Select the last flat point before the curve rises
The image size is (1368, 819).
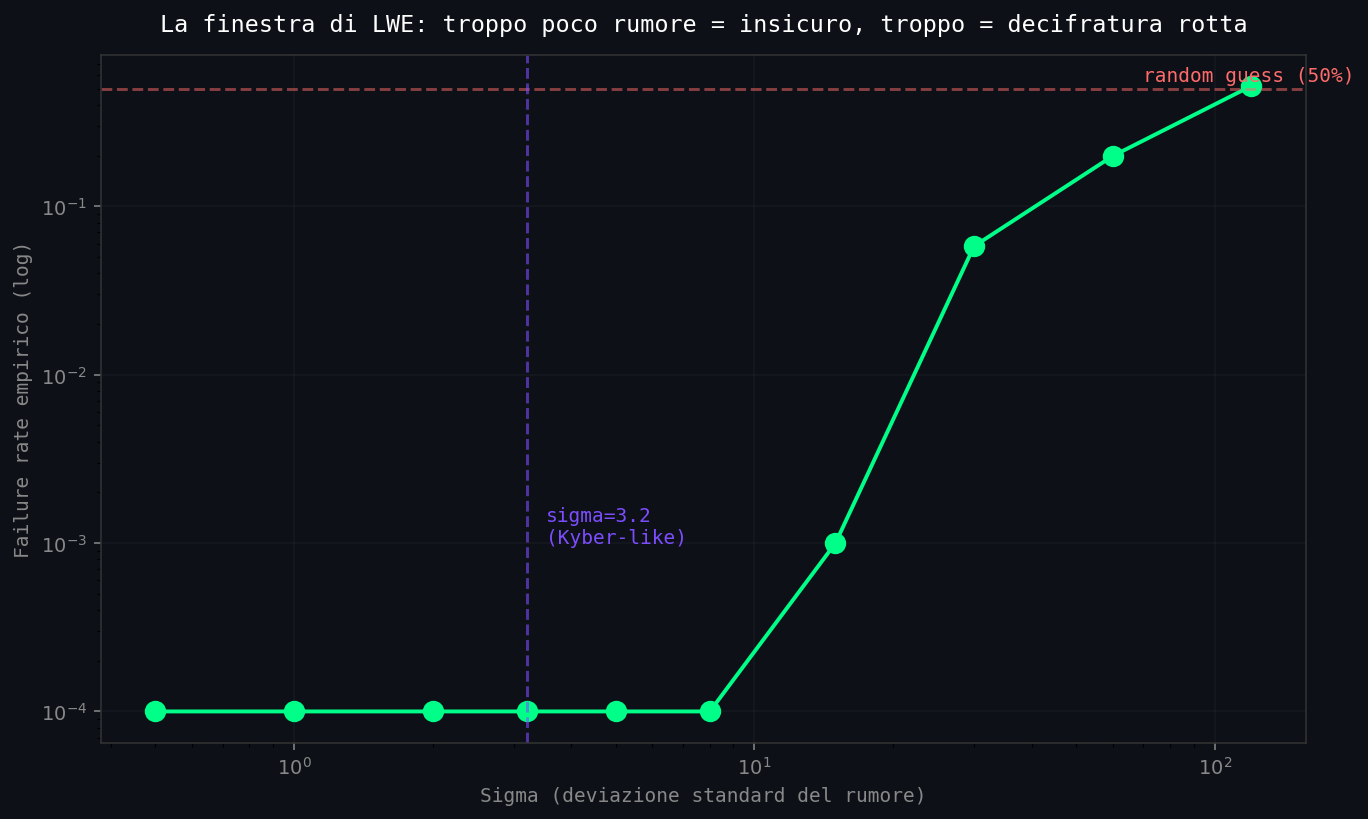[x=710, y=711]
